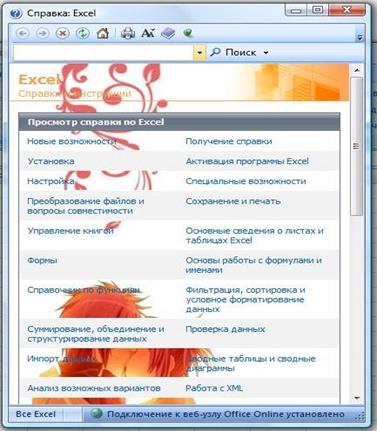The height and width of the screenshot is (431, 377).
Task: Open the Установка topic
Action: click(x=51, y=161)
